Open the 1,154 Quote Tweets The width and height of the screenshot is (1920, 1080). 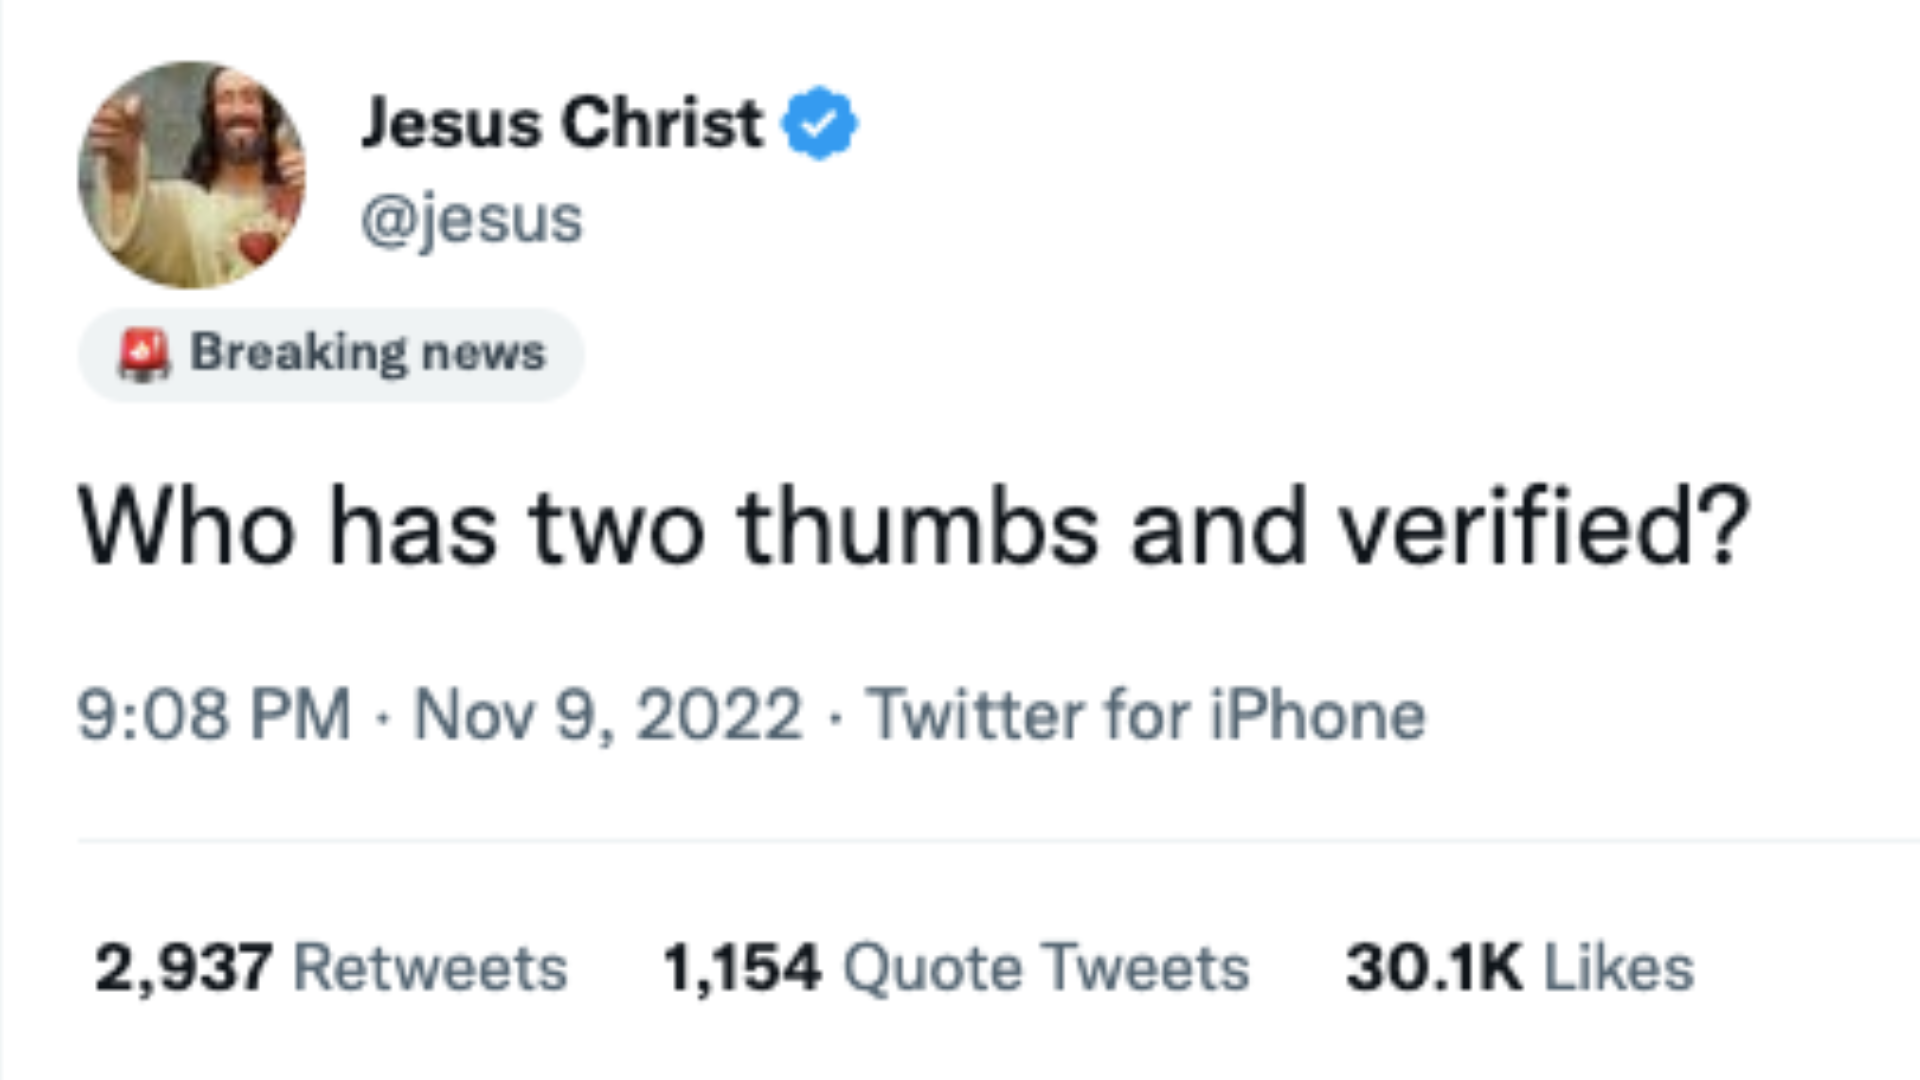pos(955,963)
